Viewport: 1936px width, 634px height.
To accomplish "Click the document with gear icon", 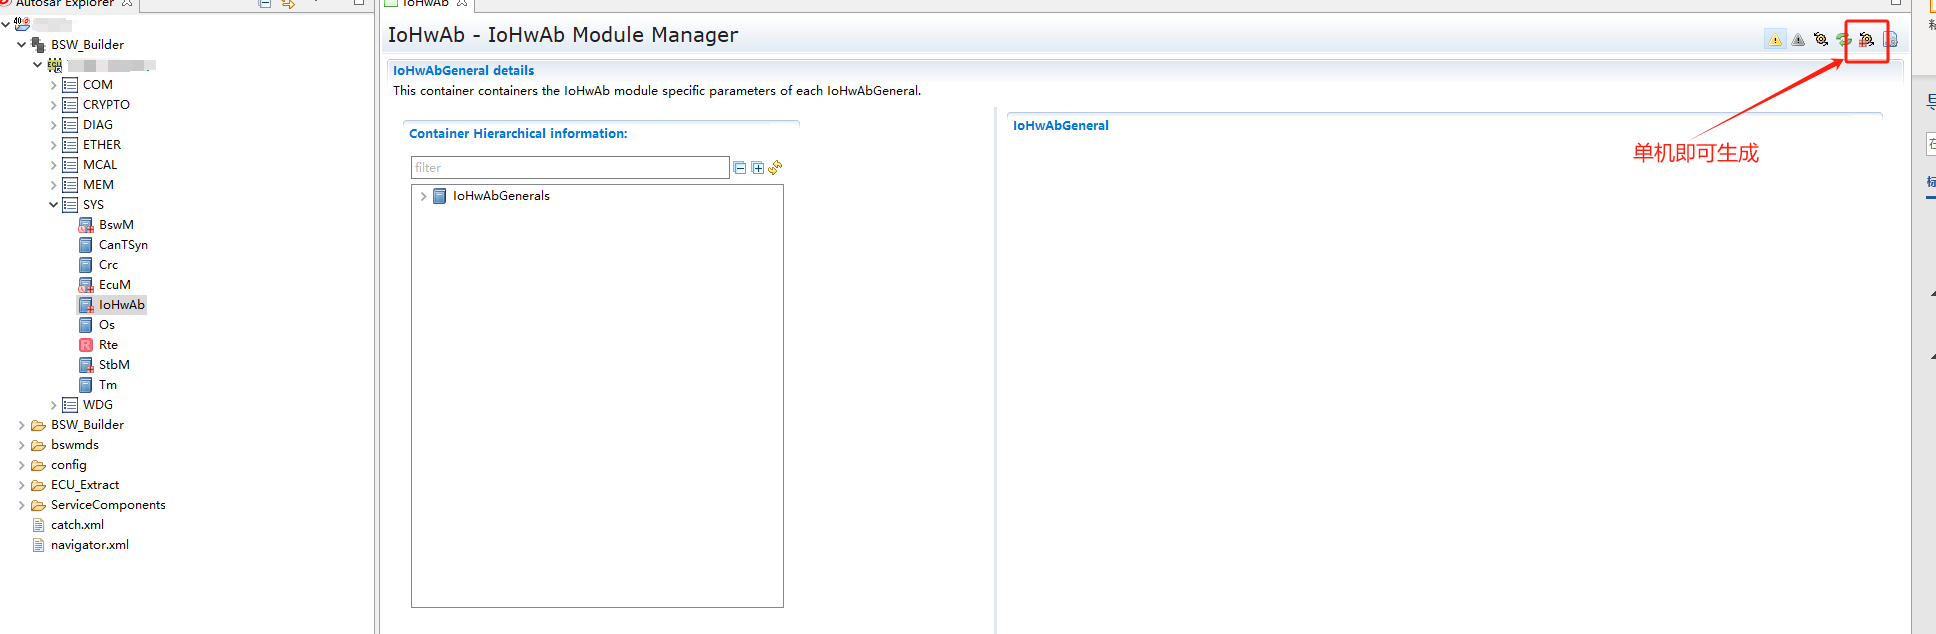I will pos(1890,40).
